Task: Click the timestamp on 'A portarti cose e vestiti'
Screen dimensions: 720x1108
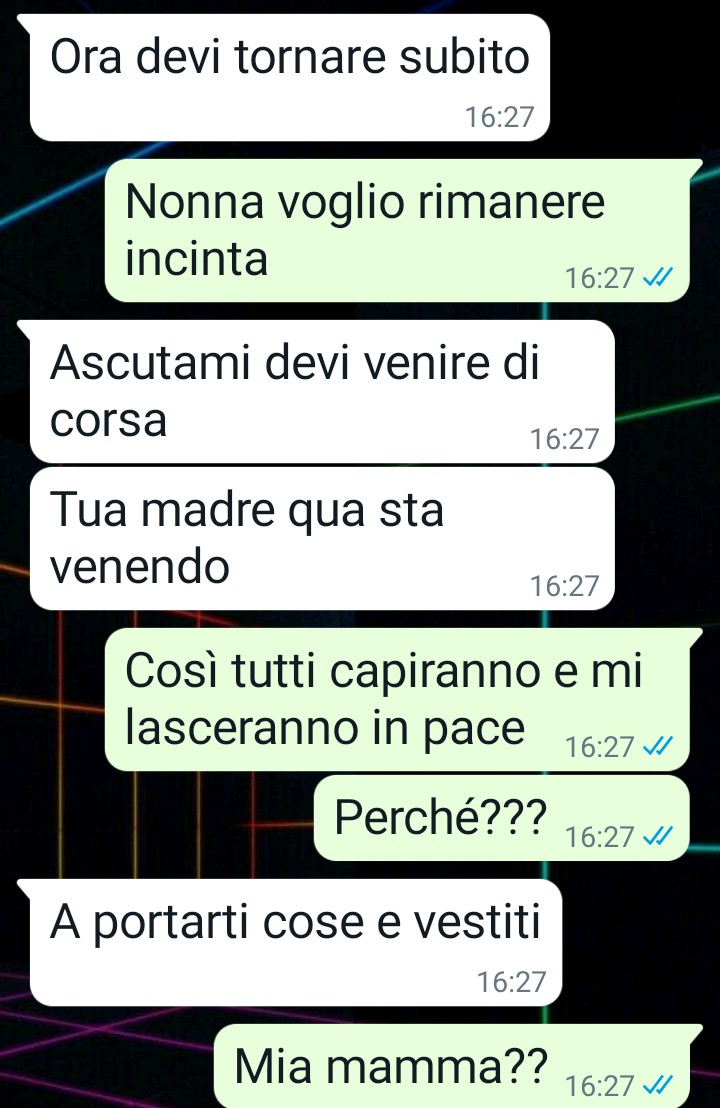Action: coord(512,982)
